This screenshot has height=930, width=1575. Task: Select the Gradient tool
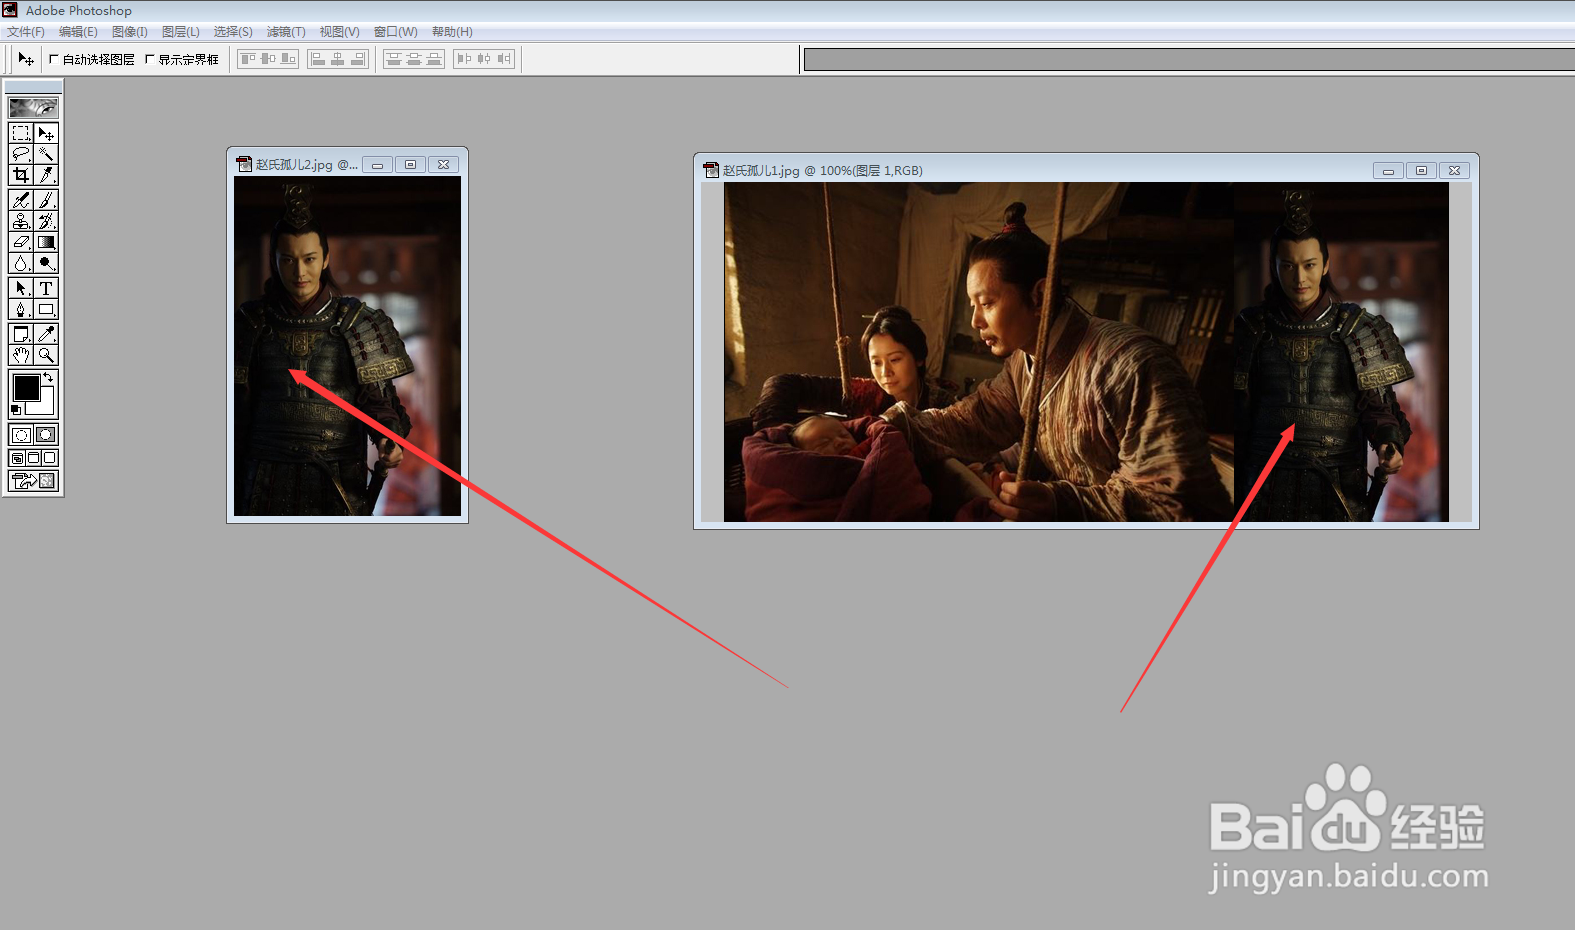[x=46, y=242]
